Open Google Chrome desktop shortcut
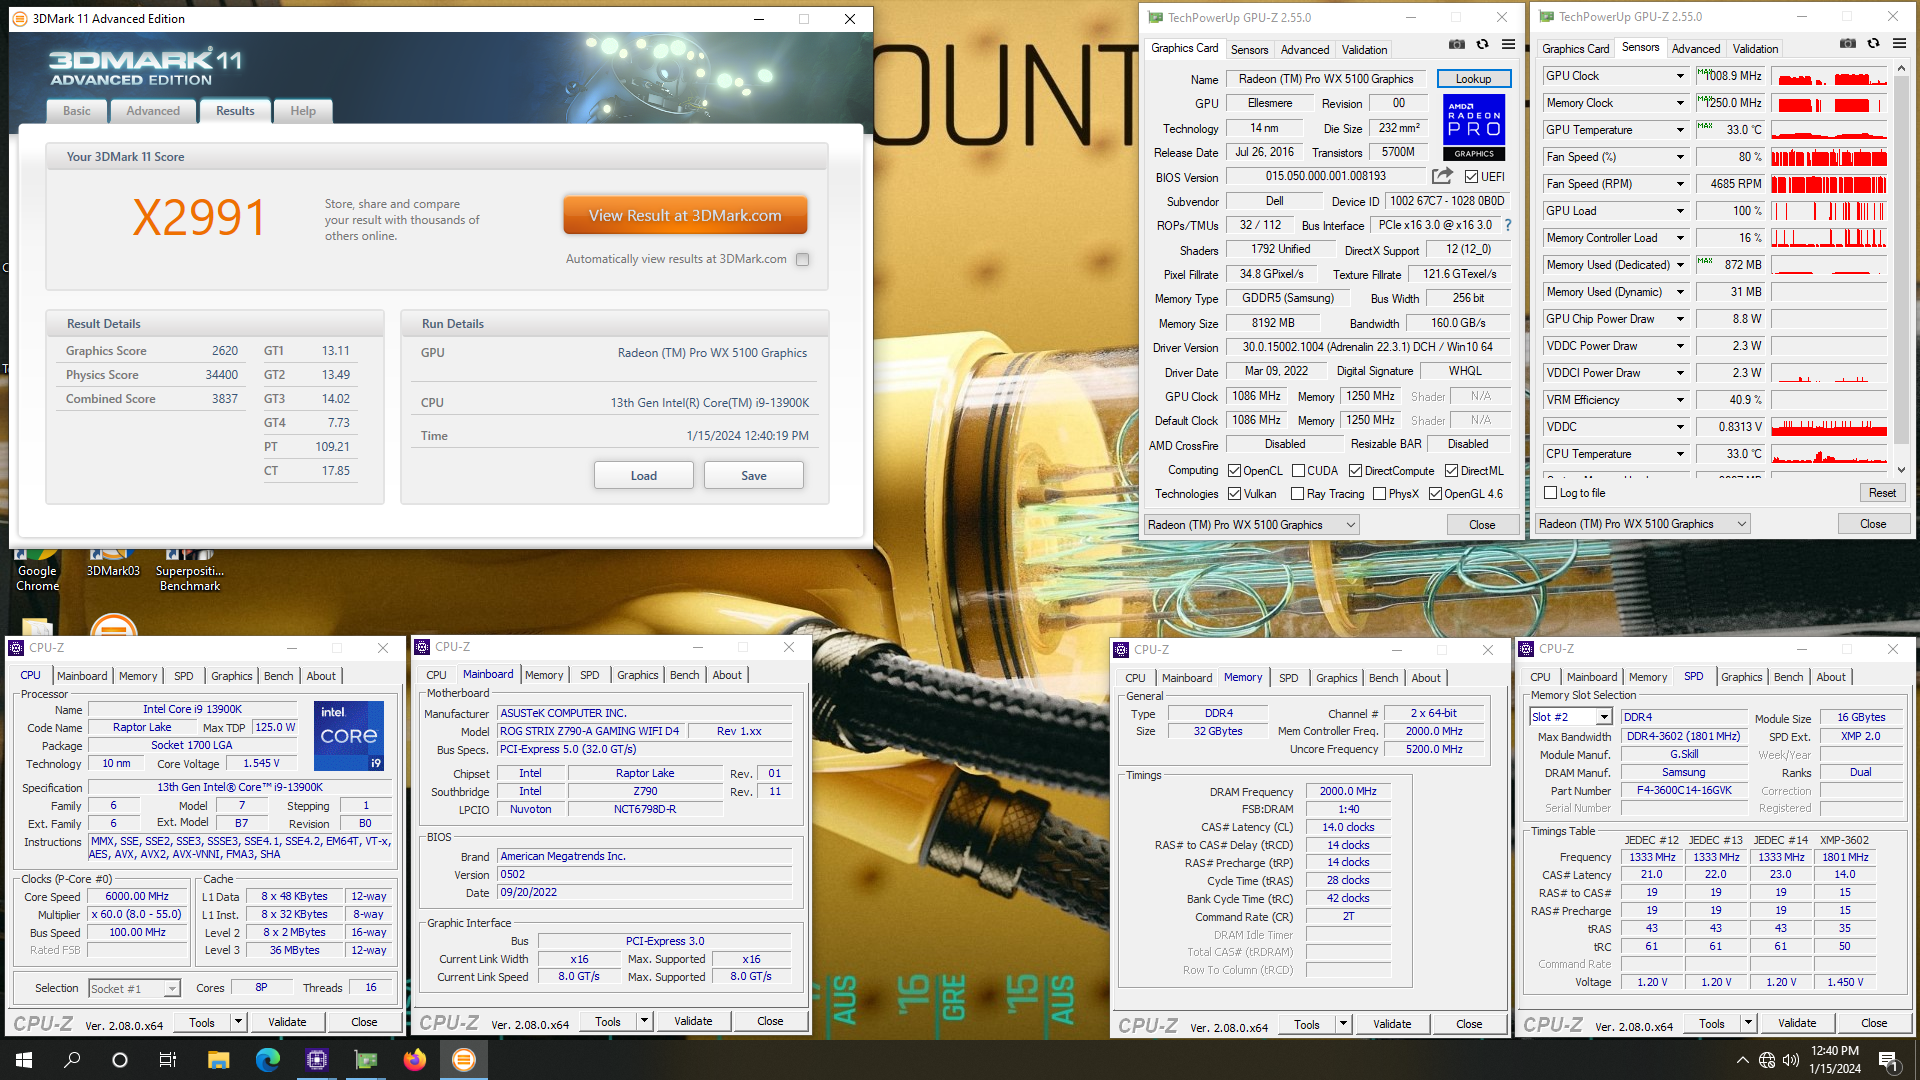The image size is (1920, 1080). (37, 571)
